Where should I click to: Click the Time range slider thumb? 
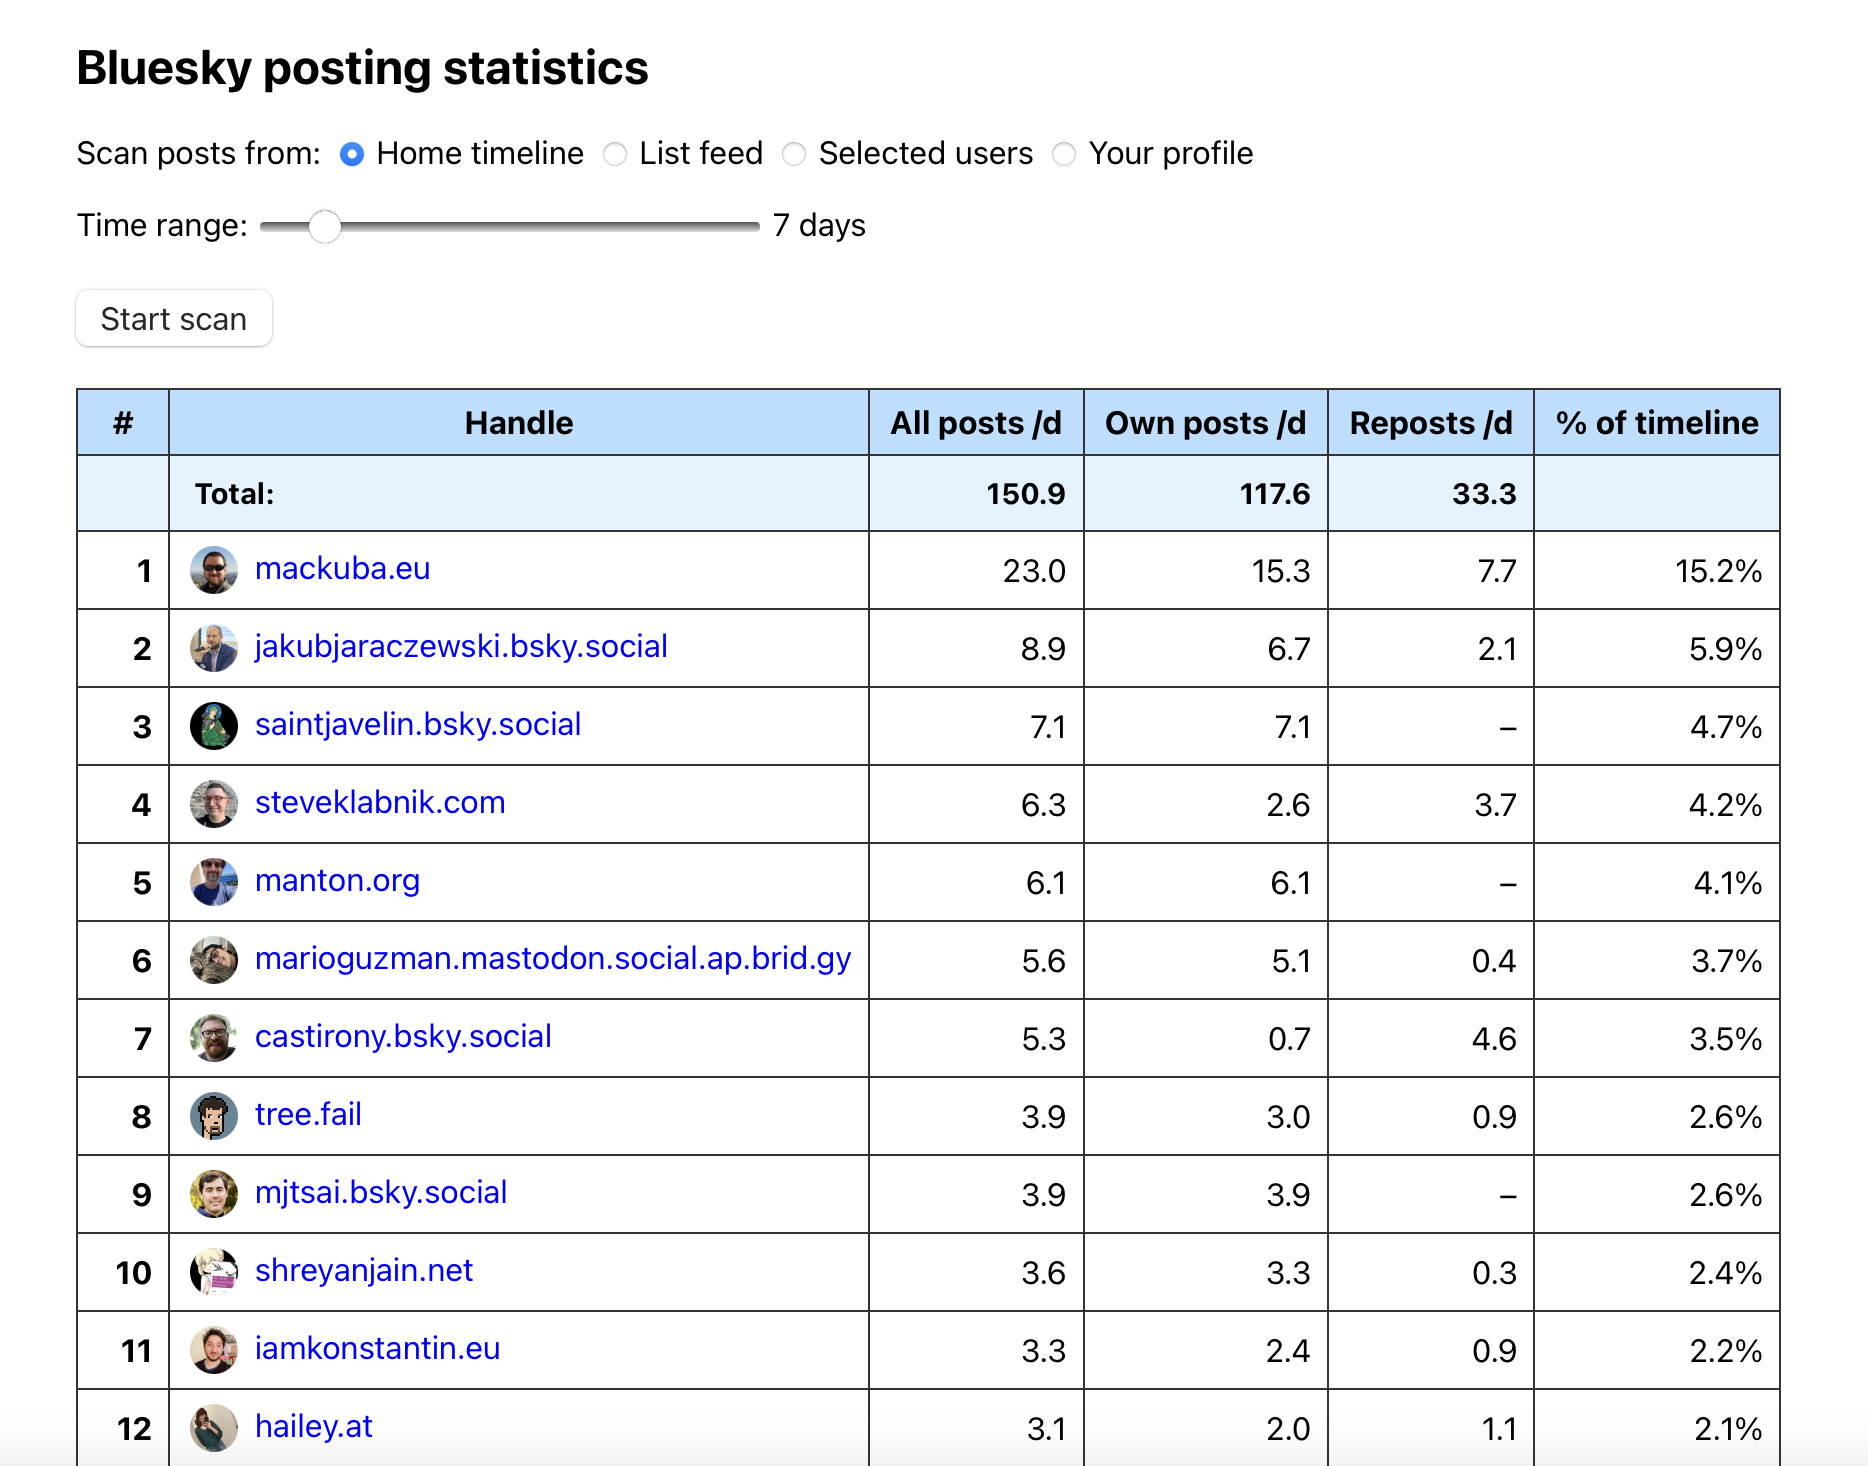[x=324, y=227]
